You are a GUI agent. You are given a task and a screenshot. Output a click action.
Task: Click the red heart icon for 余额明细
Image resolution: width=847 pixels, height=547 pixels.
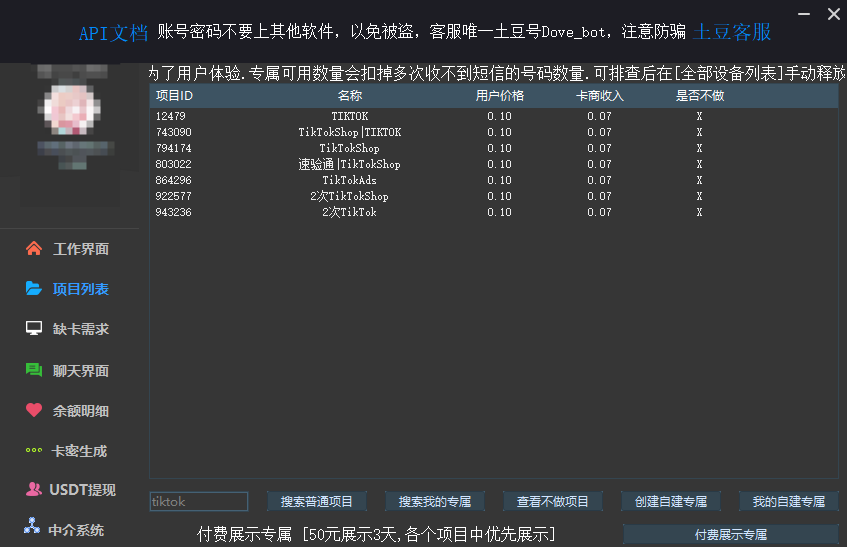33,410
